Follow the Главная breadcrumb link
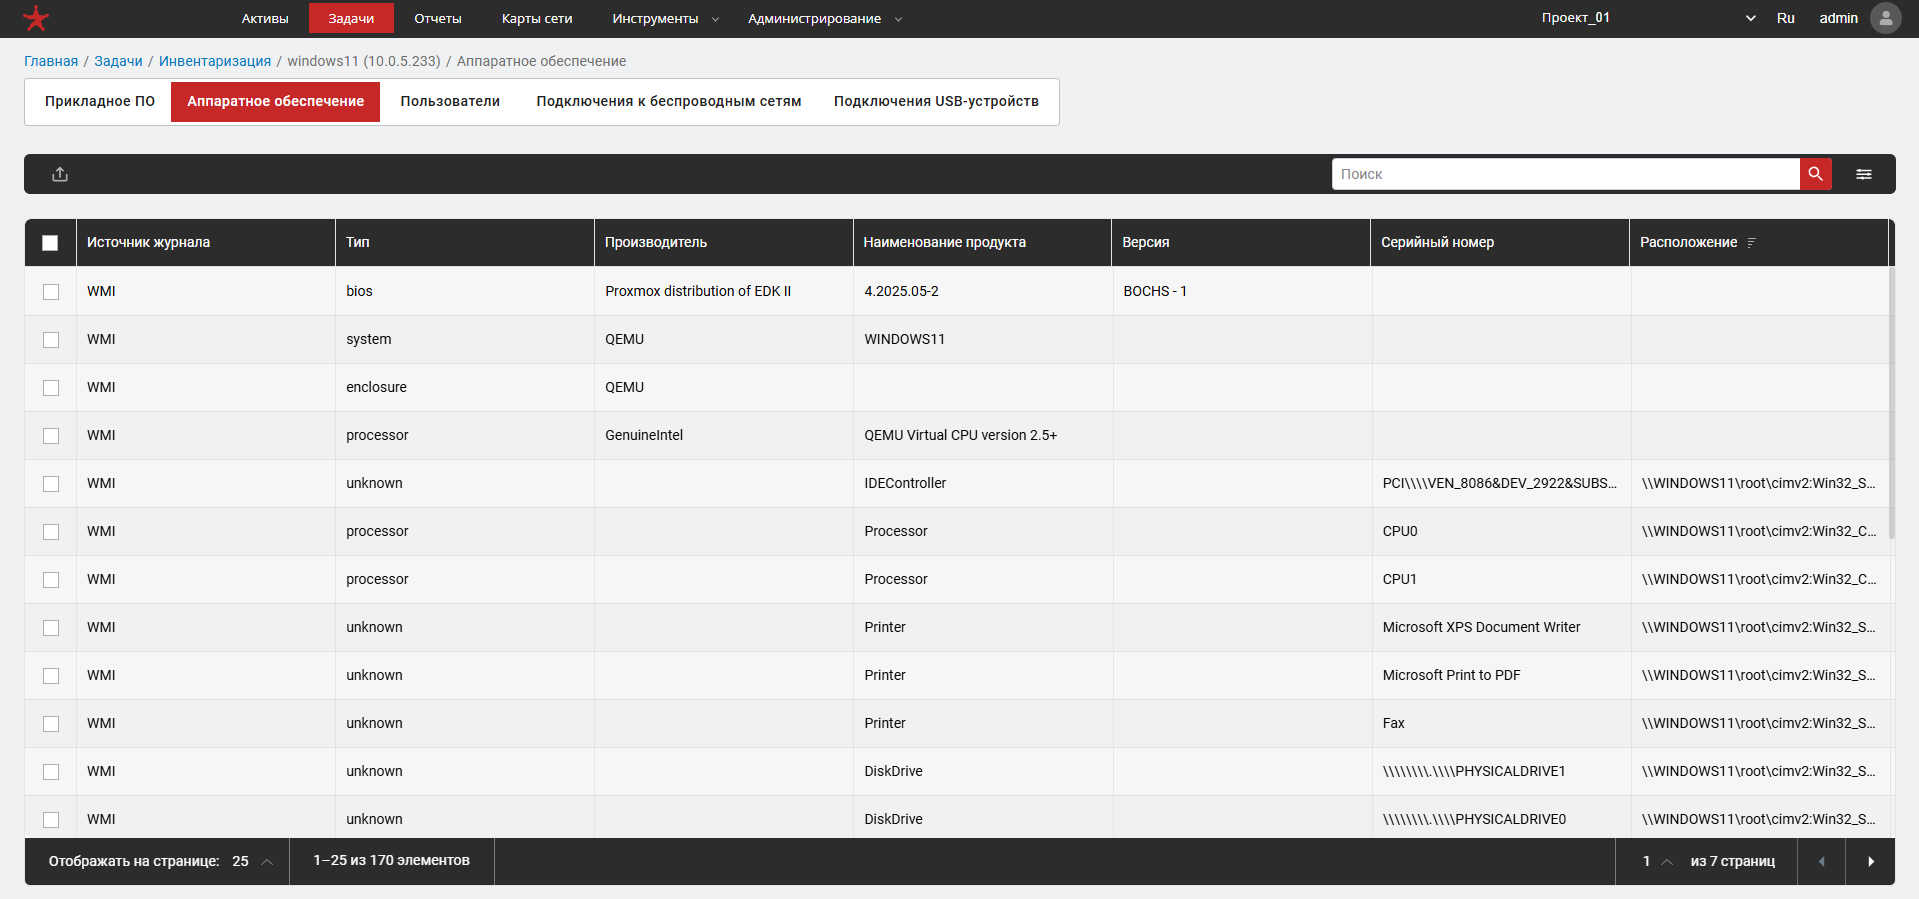Image resolution: width=1919 pixels, height=899 pixels. [51, 61]
